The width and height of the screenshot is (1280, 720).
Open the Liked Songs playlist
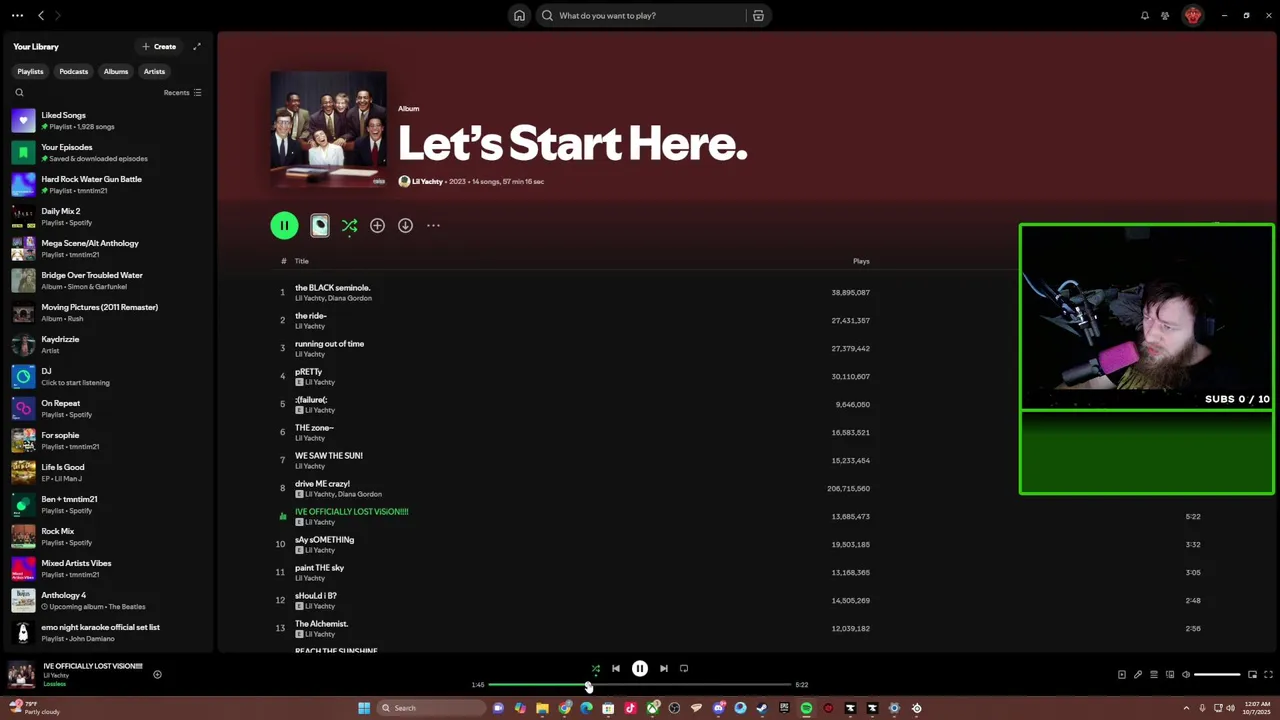click(106, 120)
